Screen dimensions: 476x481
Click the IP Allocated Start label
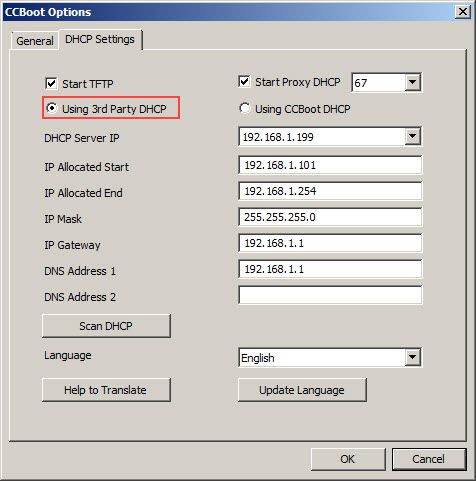click(x=87, y=167)
